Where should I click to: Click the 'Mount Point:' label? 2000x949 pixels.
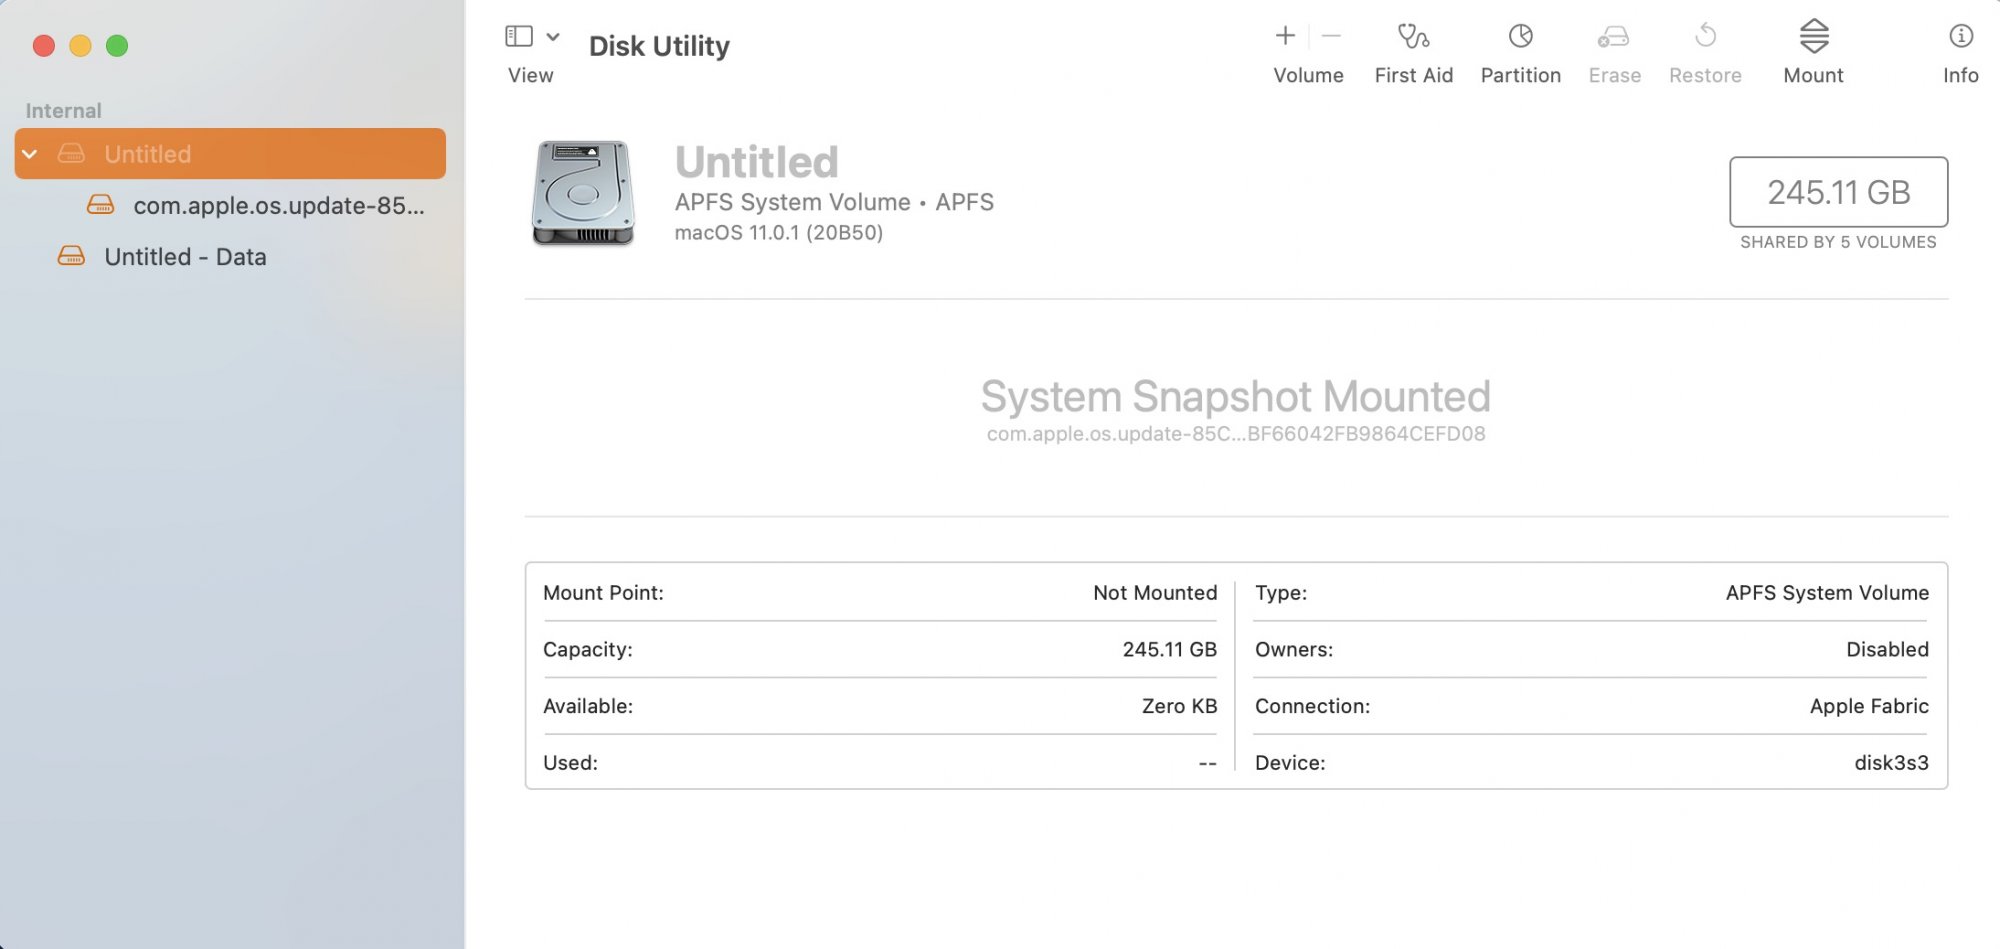click(603, 593)
